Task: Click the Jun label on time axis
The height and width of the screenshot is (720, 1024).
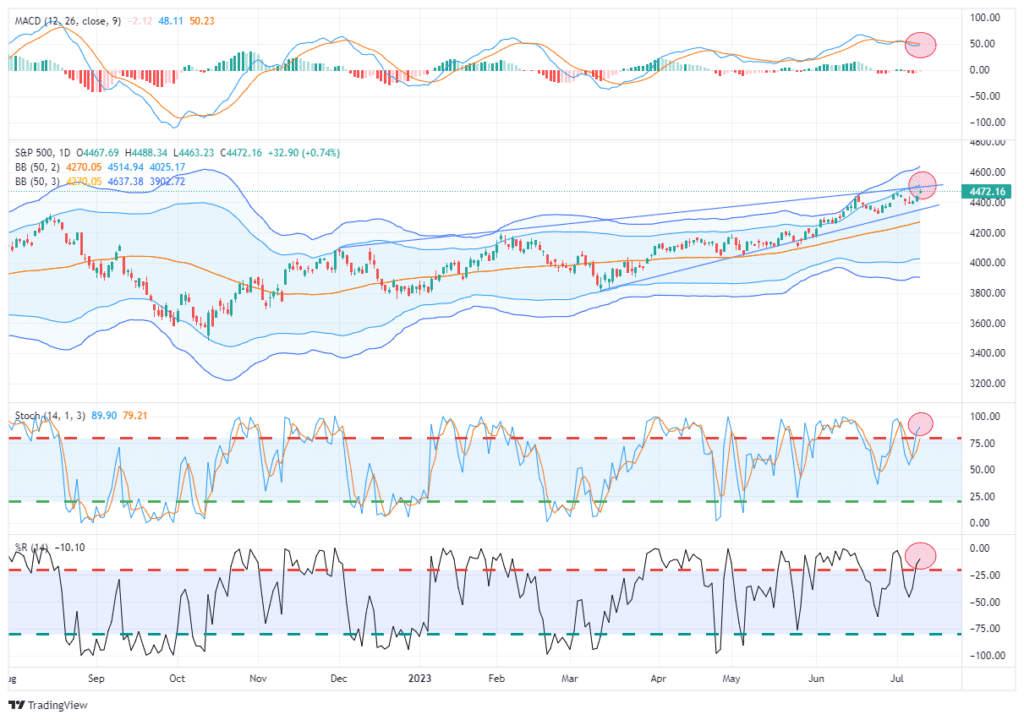Action: click(x=816, y=679)
